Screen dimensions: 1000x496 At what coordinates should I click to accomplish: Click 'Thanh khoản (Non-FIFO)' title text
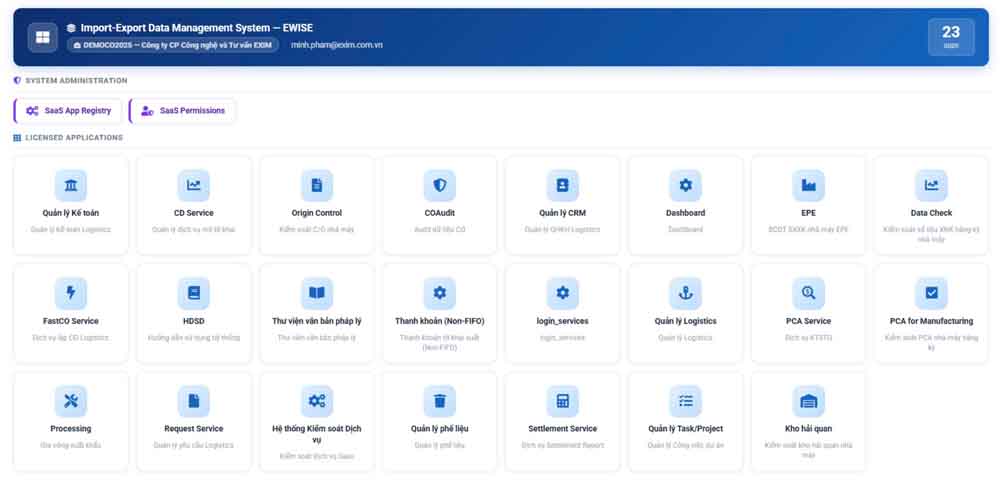point(439,321)
